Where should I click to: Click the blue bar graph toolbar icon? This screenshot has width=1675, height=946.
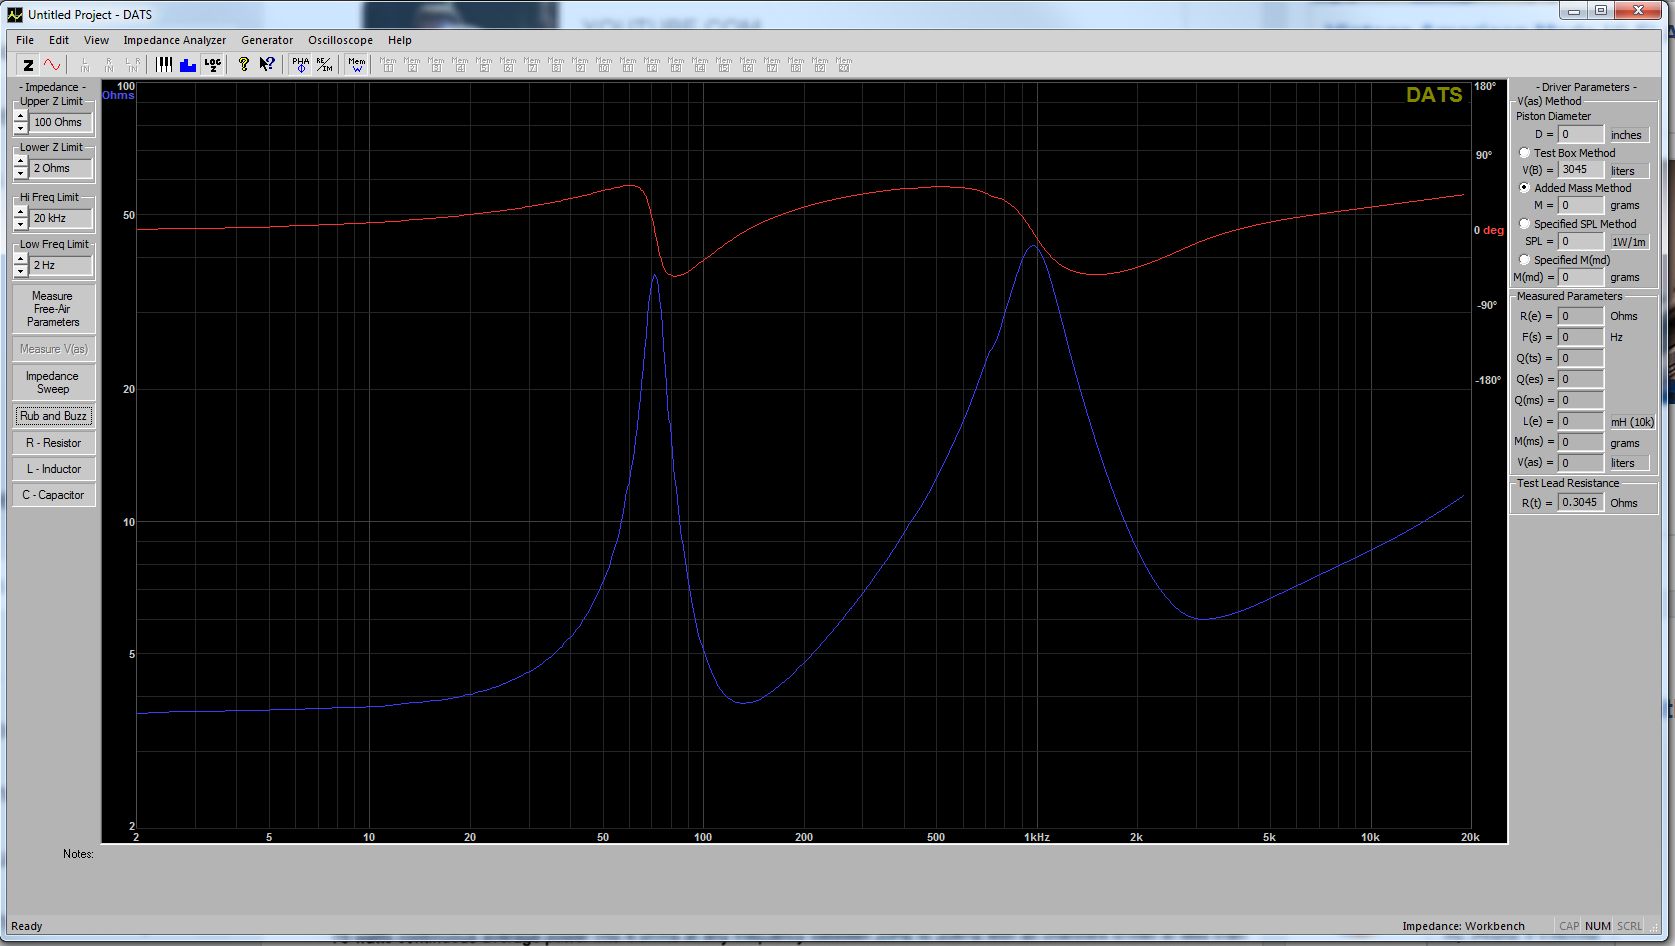point(188,65)
